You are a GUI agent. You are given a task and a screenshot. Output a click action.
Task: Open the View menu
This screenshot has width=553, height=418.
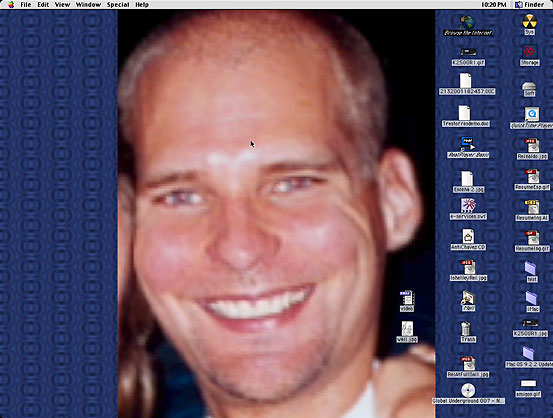(62, 5)
